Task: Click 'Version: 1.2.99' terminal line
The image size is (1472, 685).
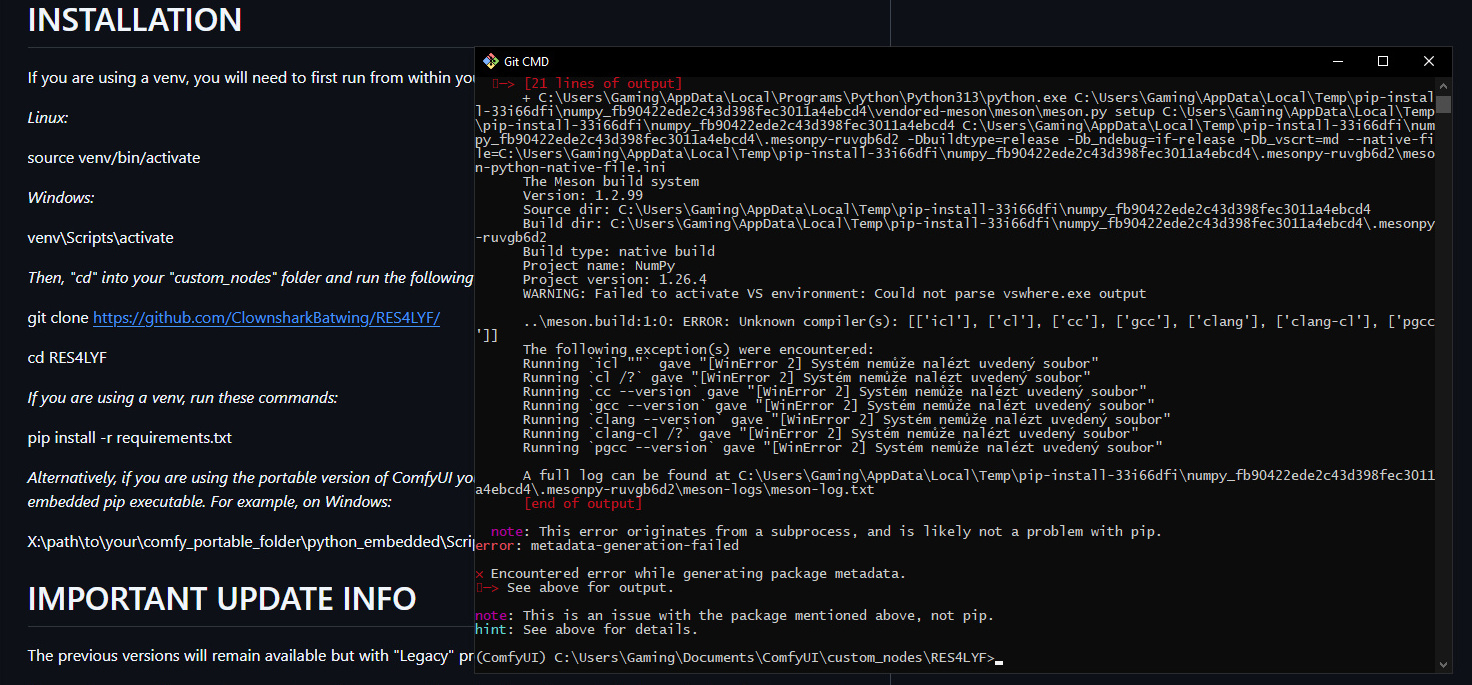Action: 583,196
